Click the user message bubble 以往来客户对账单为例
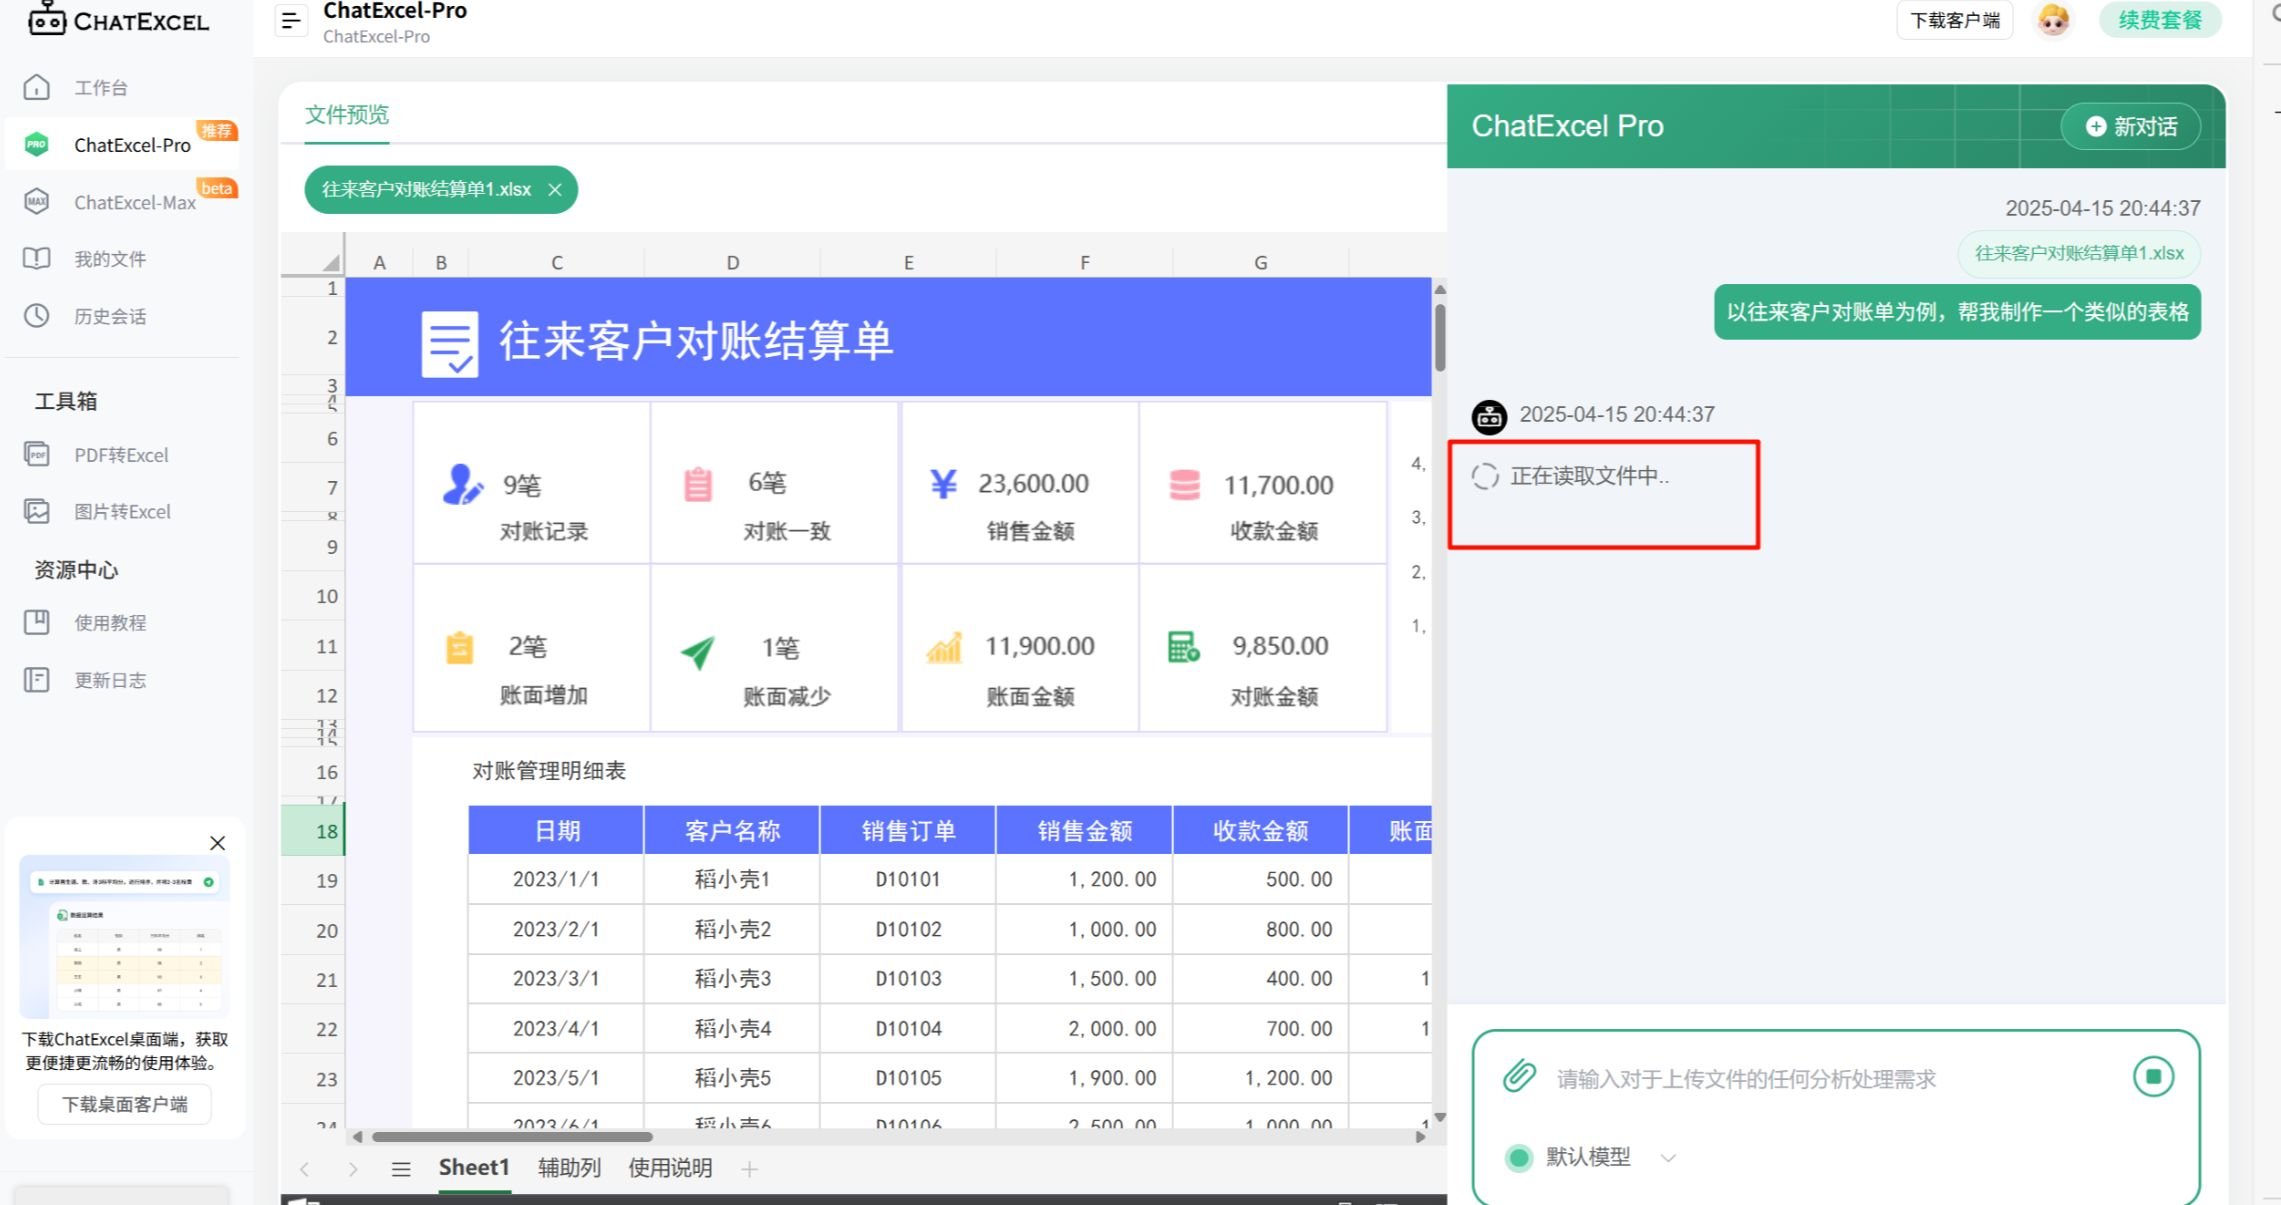Viewport: 2281px width, 1205px height. pyautogui.click(x=1957, y=312)
